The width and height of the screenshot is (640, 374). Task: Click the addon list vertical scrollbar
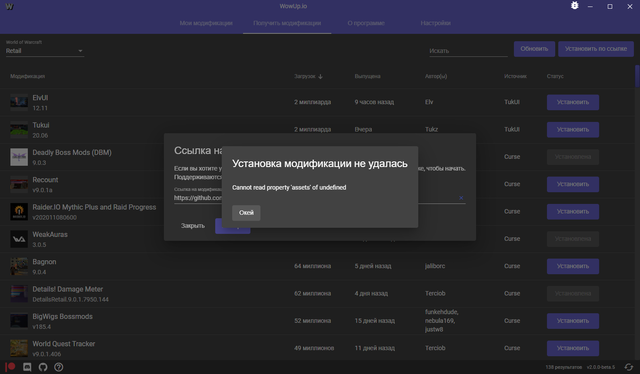point(637,76)
